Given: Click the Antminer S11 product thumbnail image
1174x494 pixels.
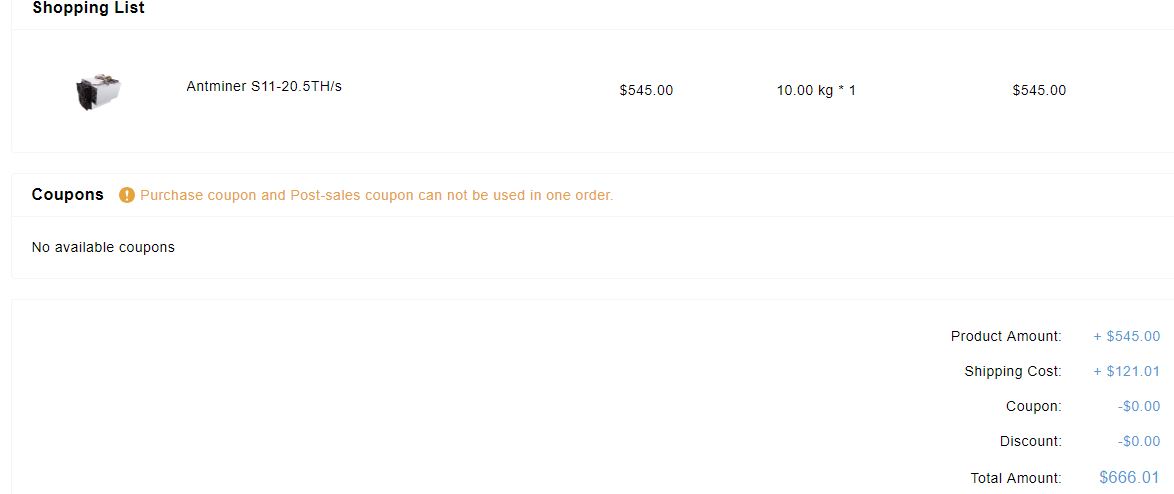Looking at the screenshot, I should click(99, 92).
